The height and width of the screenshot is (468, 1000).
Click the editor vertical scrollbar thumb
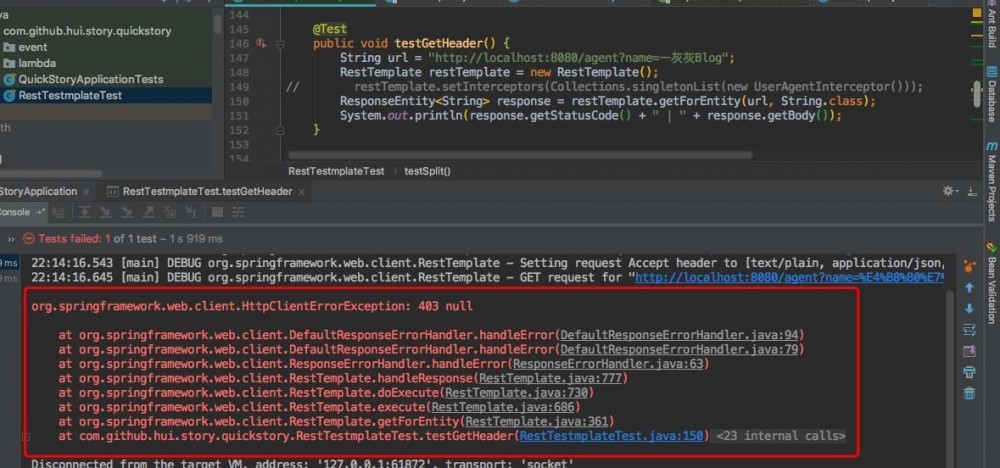(x=977, y=94)
